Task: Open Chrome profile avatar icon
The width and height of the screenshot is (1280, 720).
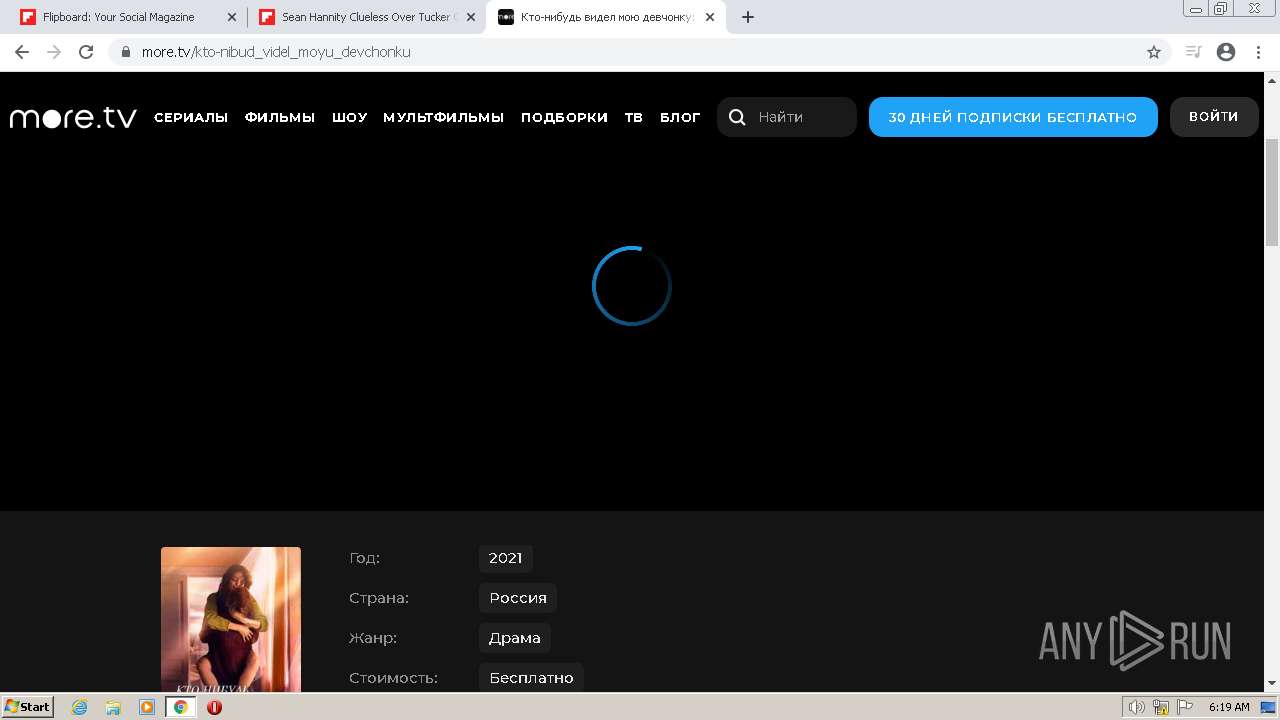Action: (x=1226, y=52)
